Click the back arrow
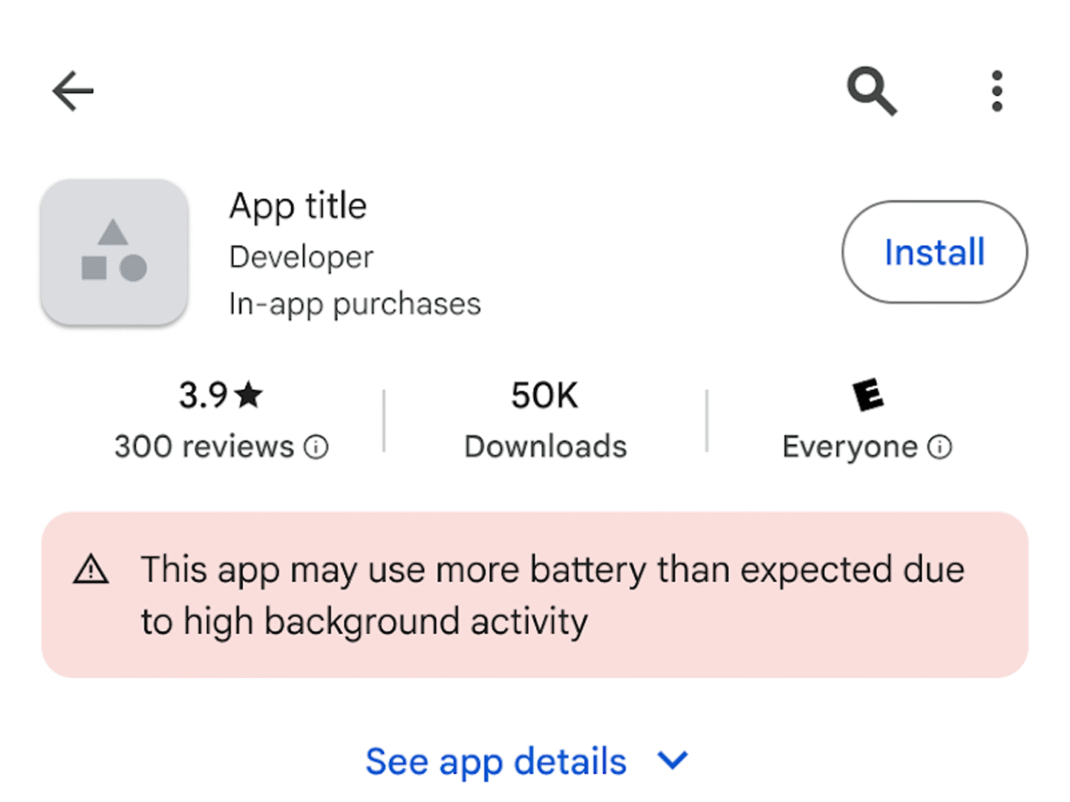Viewport: 1070px width, 802px height. coord(71,91)
